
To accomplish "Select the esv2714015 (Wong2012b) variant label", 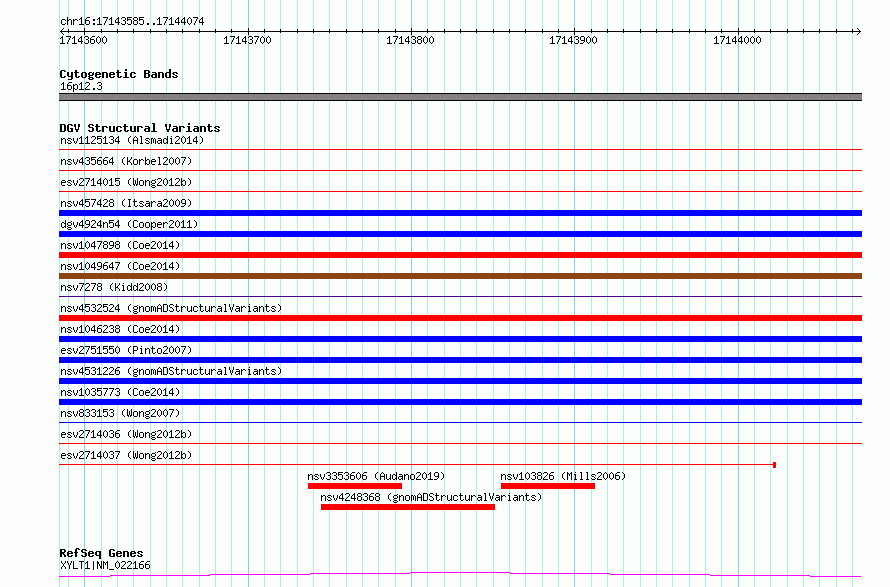I will pyautogui.click(x=126, y=182).
